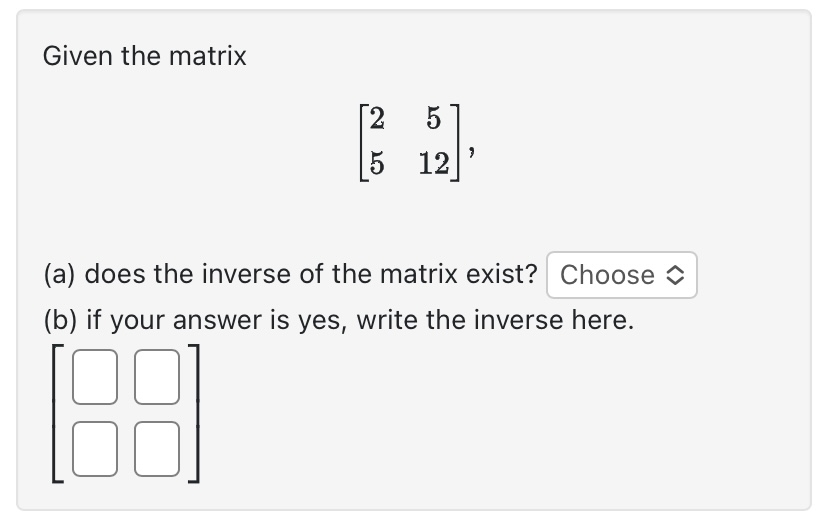
Task: Click the 'Given the matrix' heading text
Action: point(145,56)
